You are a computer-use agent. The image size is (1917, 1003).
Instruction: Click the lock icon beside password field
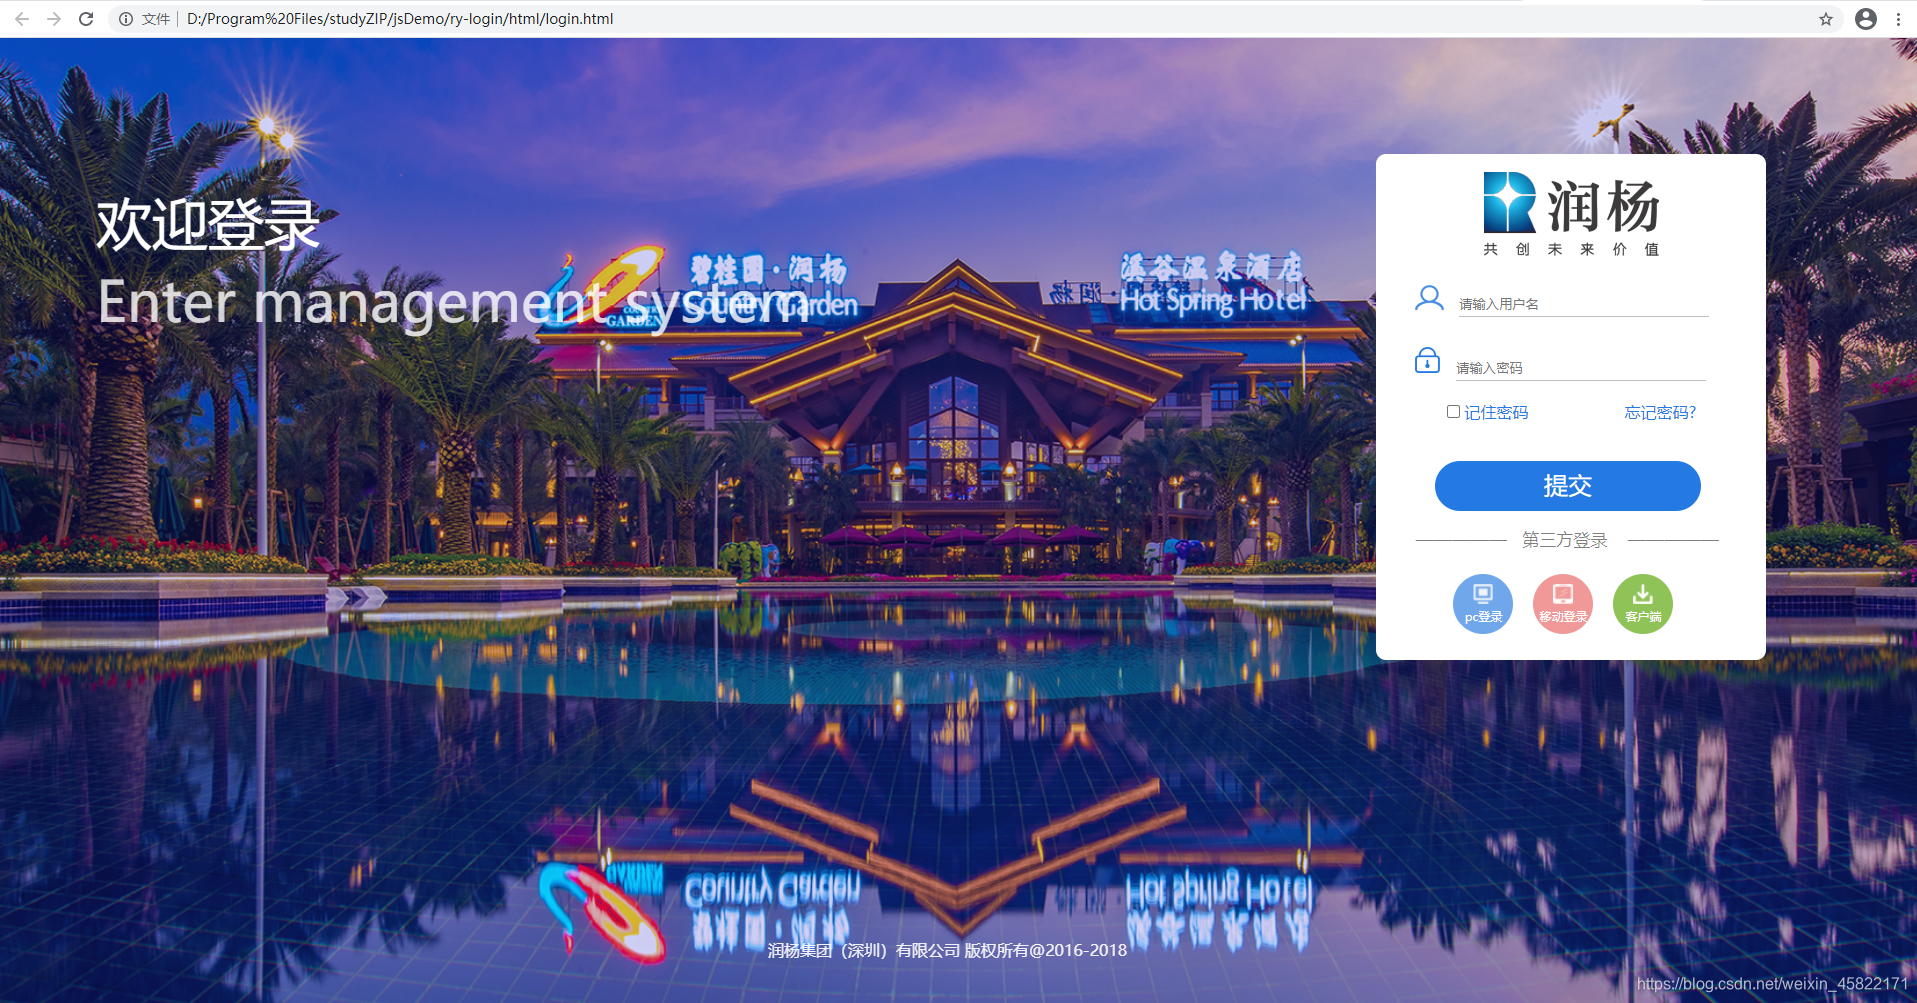[1427, 360]
